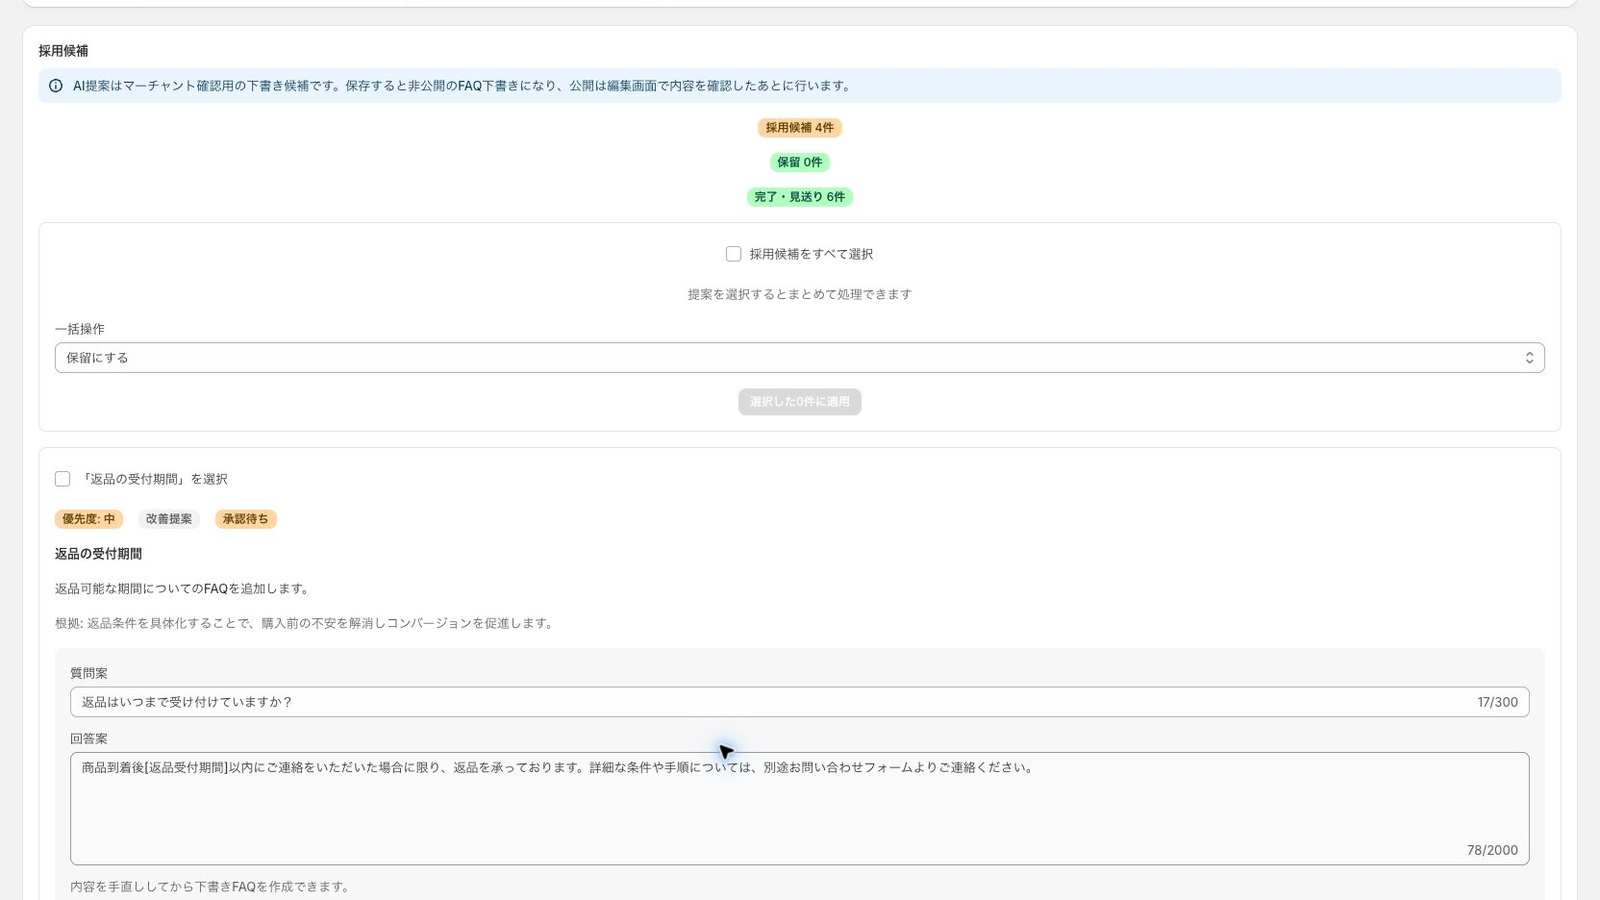
Task: Select the 「返品の受付期間」を選択 checkbox
Action: (63, 479)
